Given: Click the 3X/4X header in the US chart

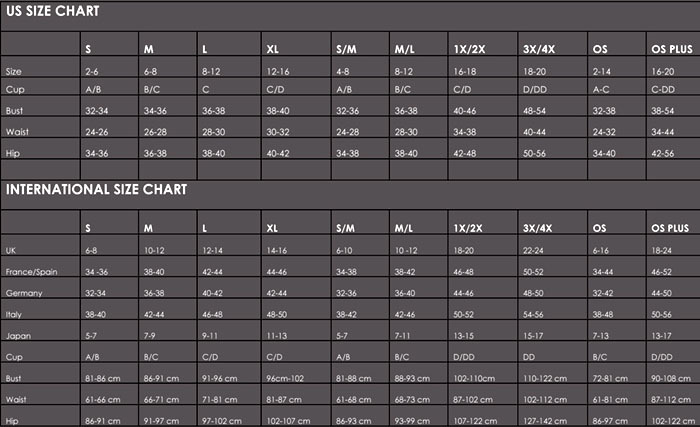Looking at the screenshot, I should [539, 49].
